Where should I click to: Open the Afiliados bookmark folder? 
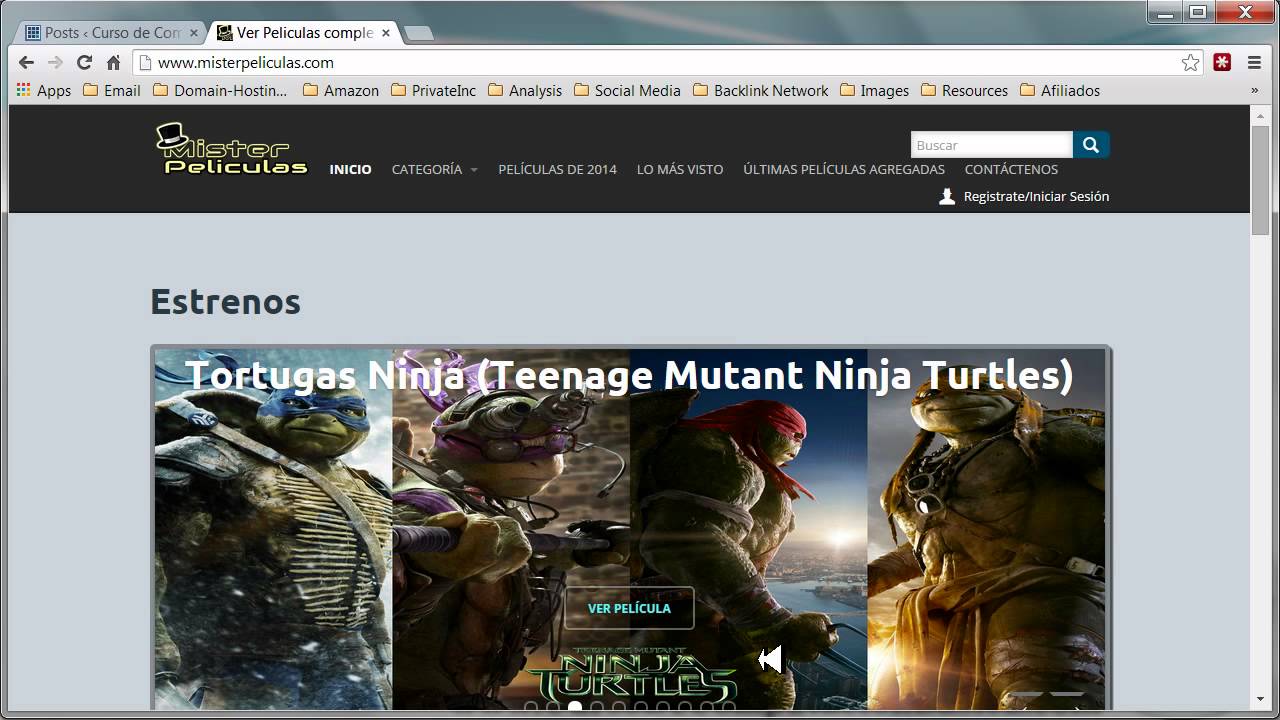click(x=1060, y=90)
